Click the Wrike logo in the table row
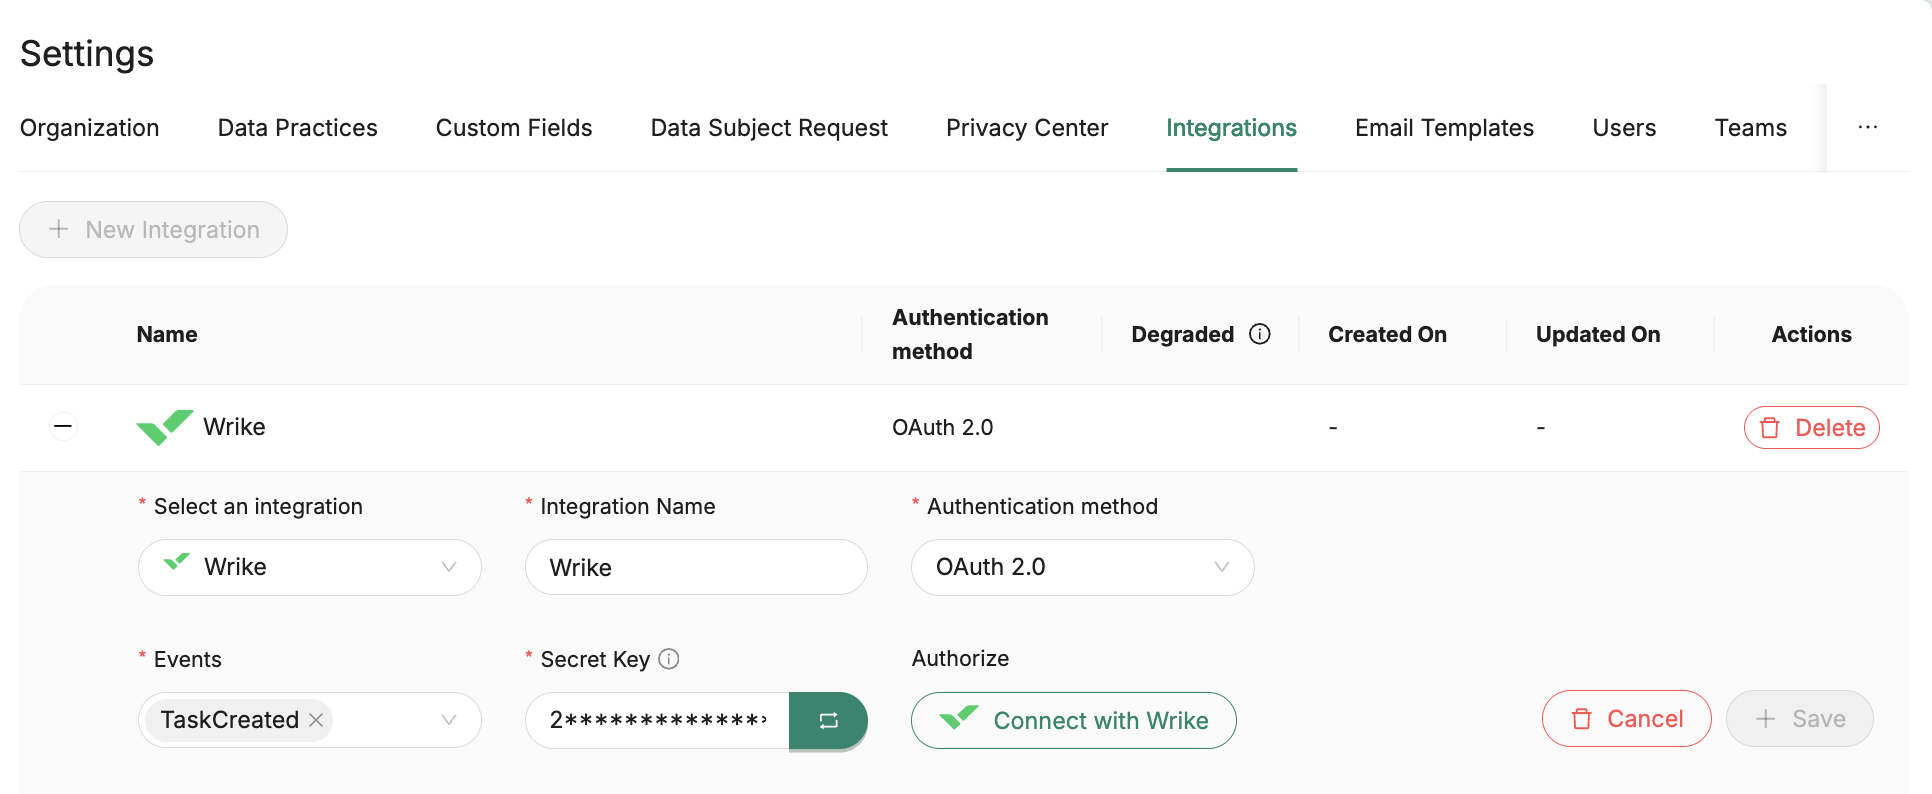 click(x=164, y=427)
